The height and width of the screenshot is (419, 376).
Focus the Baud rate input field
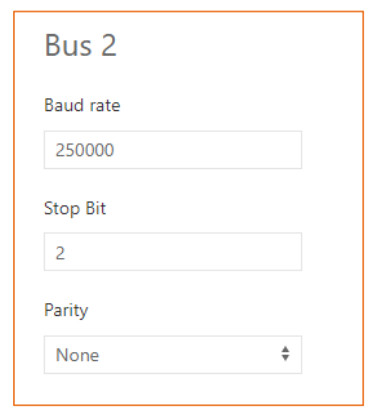pyautogui.click(x=173, y=150)
